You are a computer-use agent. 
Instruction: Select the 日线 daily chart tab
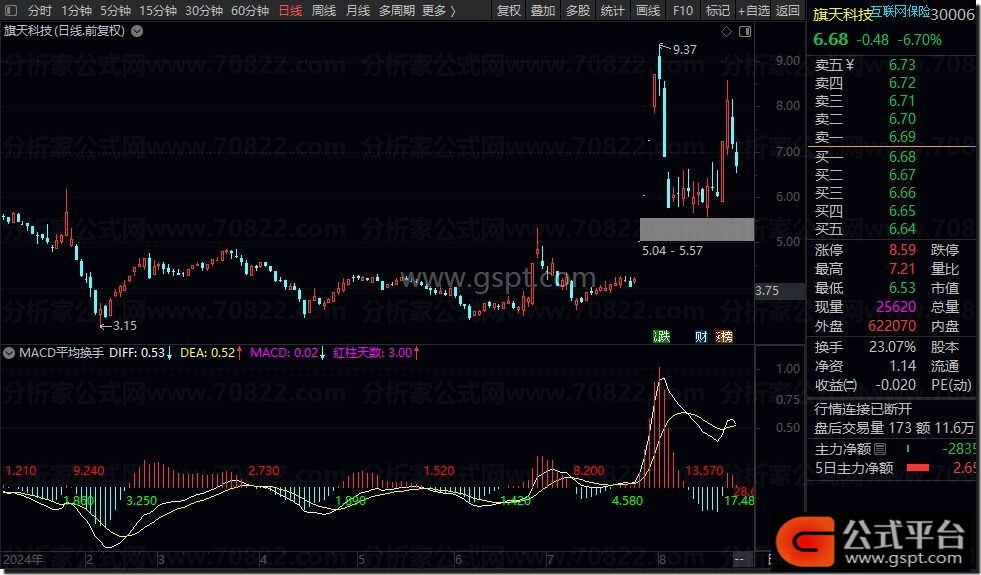290,11
